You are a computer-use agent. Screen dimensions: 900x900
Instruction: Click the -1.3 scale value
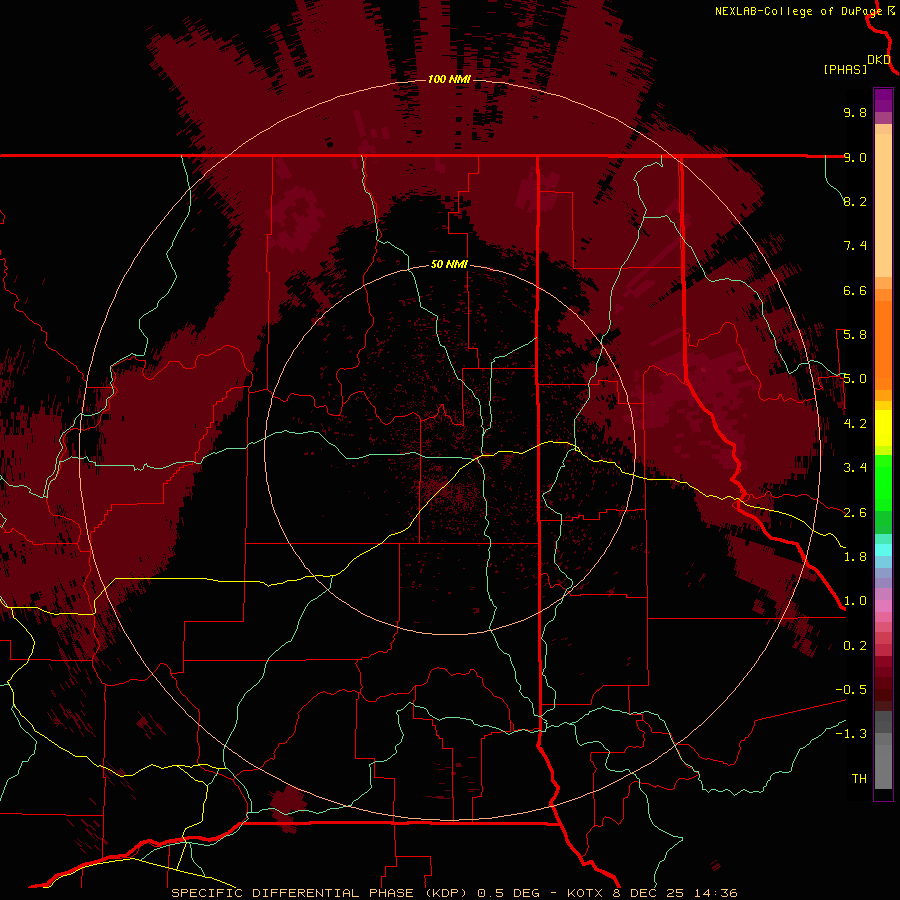pyautogui.click(x=851, y=734)
